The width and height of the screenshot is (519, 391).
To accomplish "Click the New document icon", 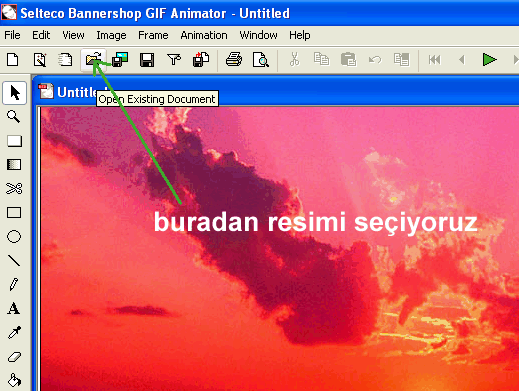I will [x=13, y=60].
